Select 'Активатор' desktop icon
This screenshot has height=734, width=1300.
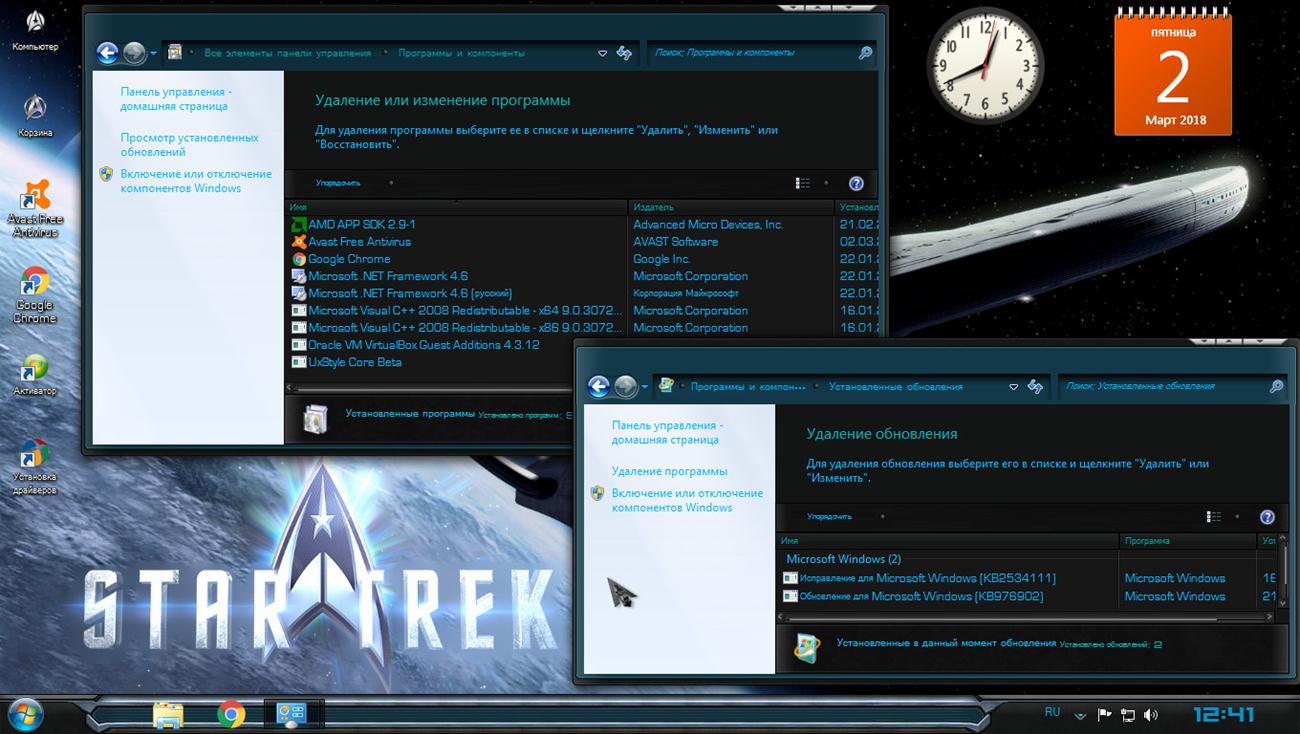click(35, 375)
